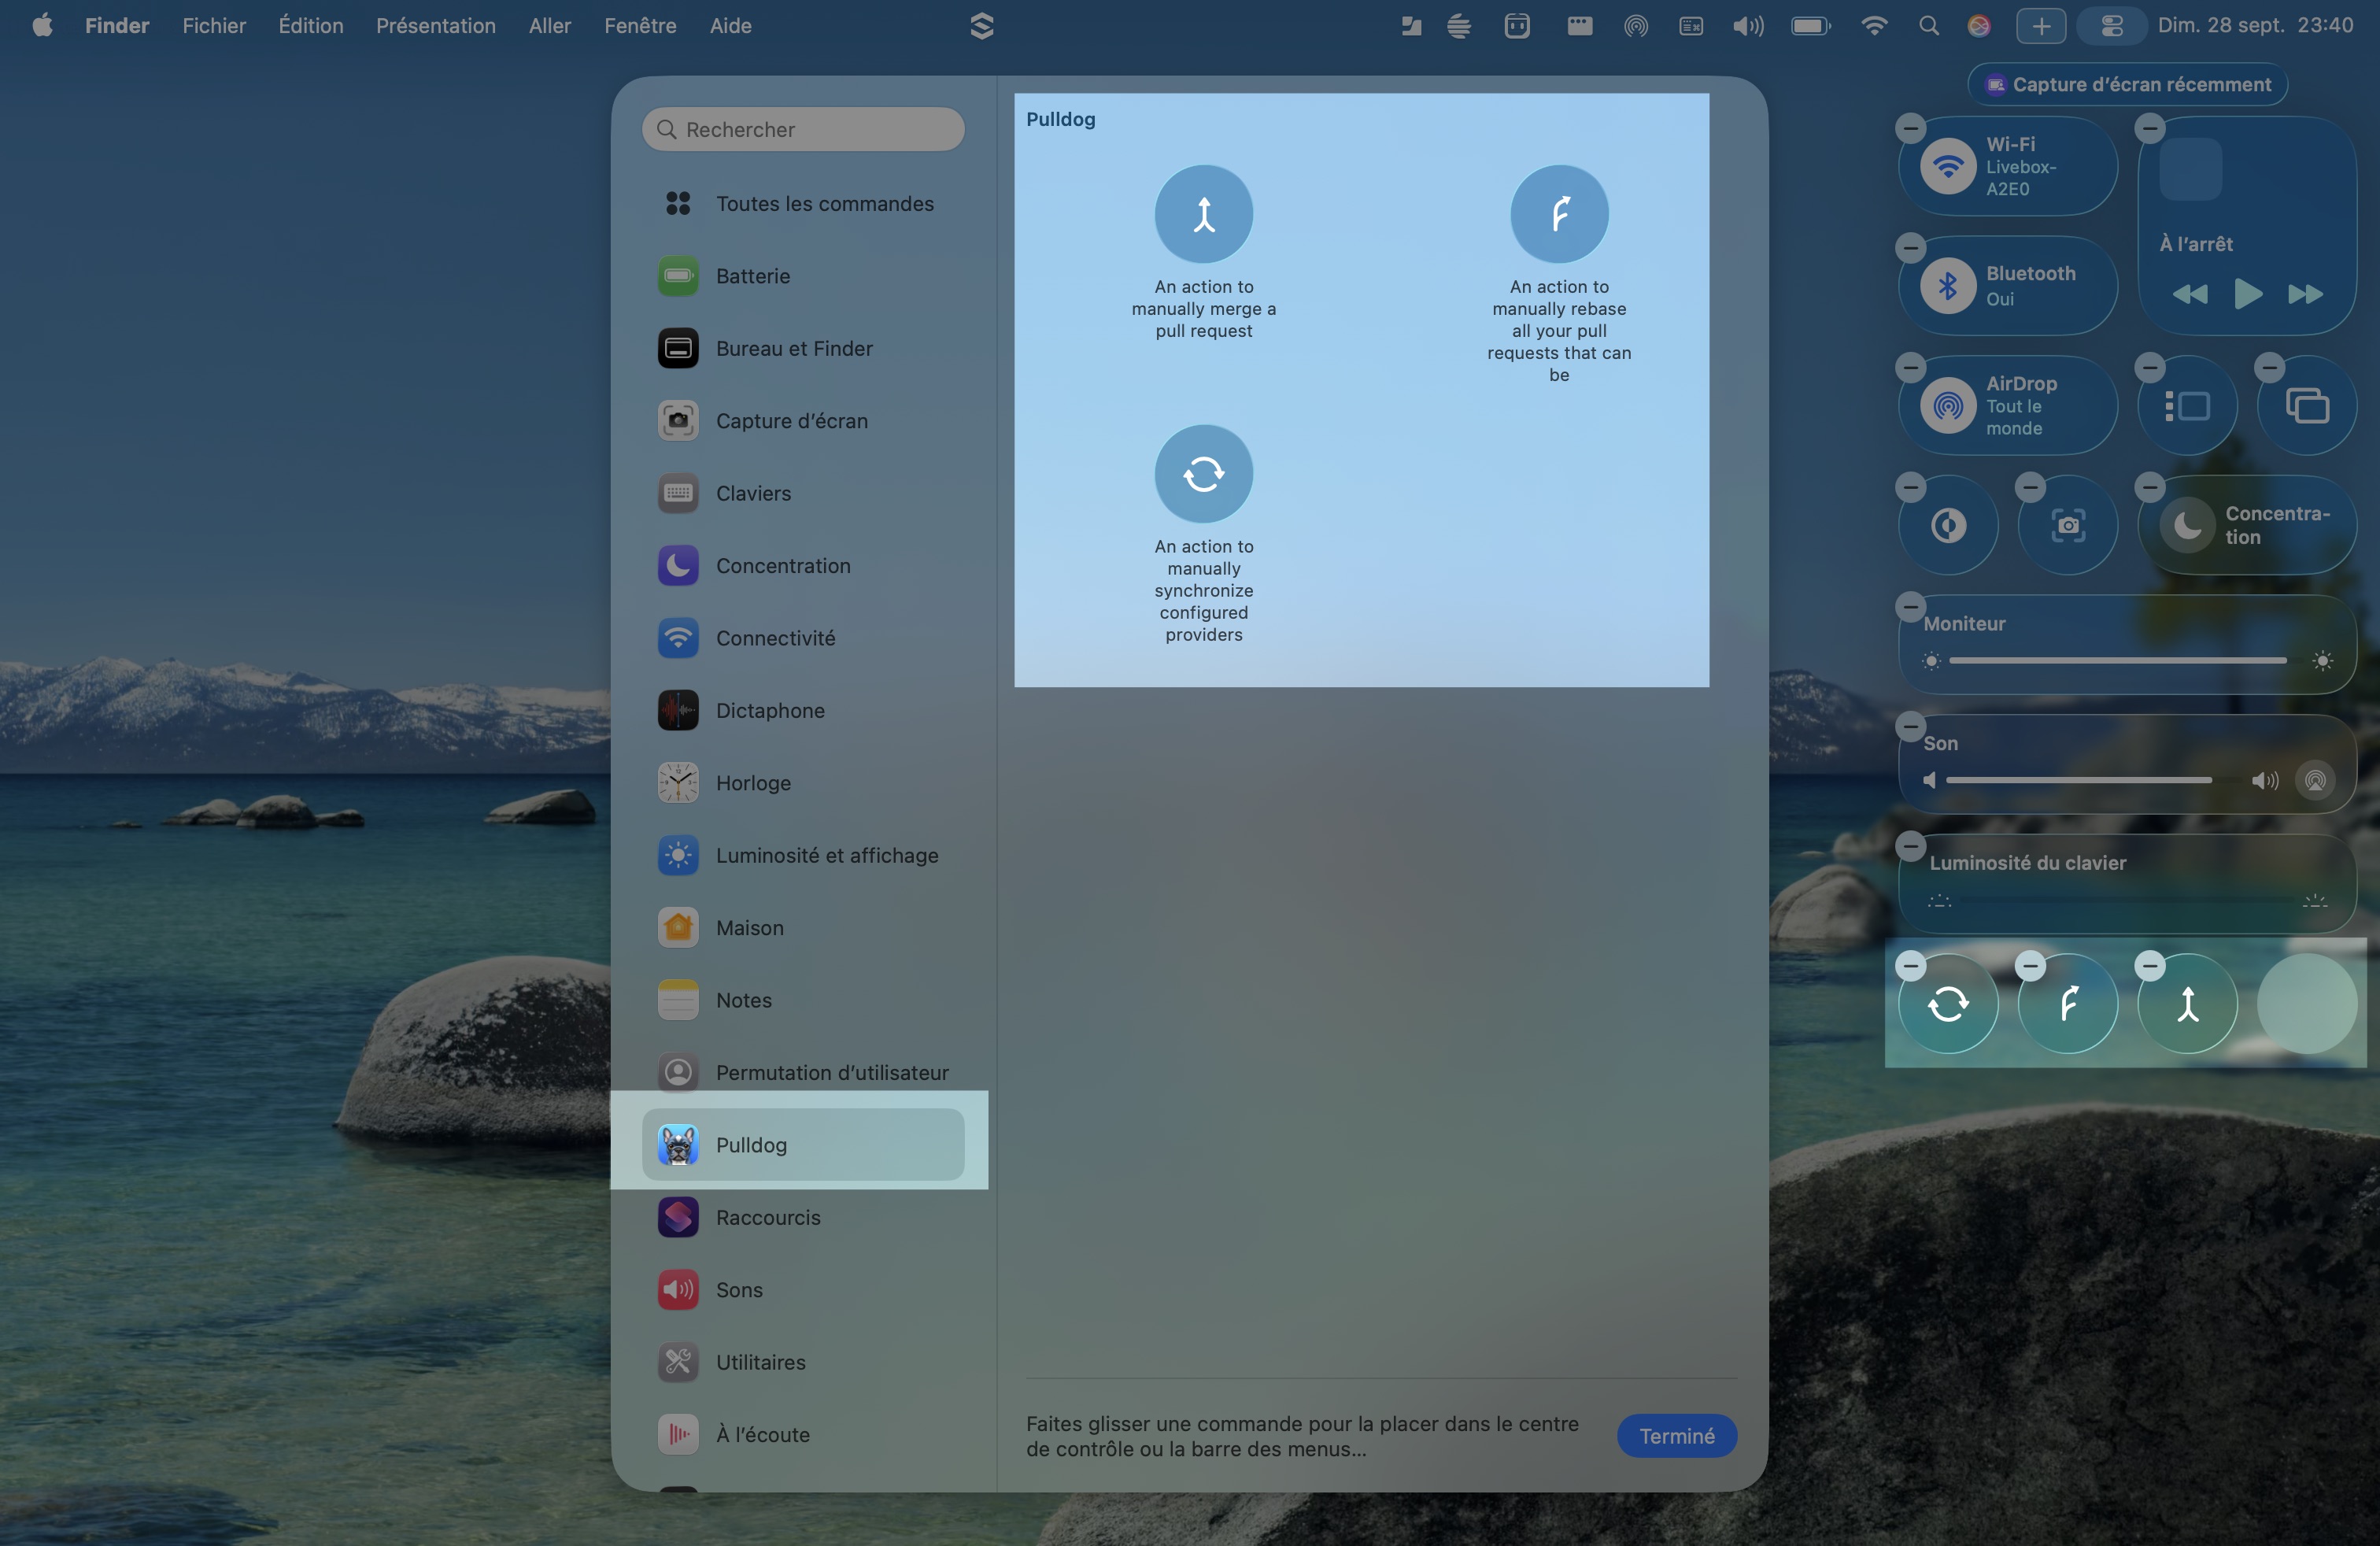Adjust the Son volume slider
This screenshot has height=1546, width=2380.
click(x=2078, y=780)
